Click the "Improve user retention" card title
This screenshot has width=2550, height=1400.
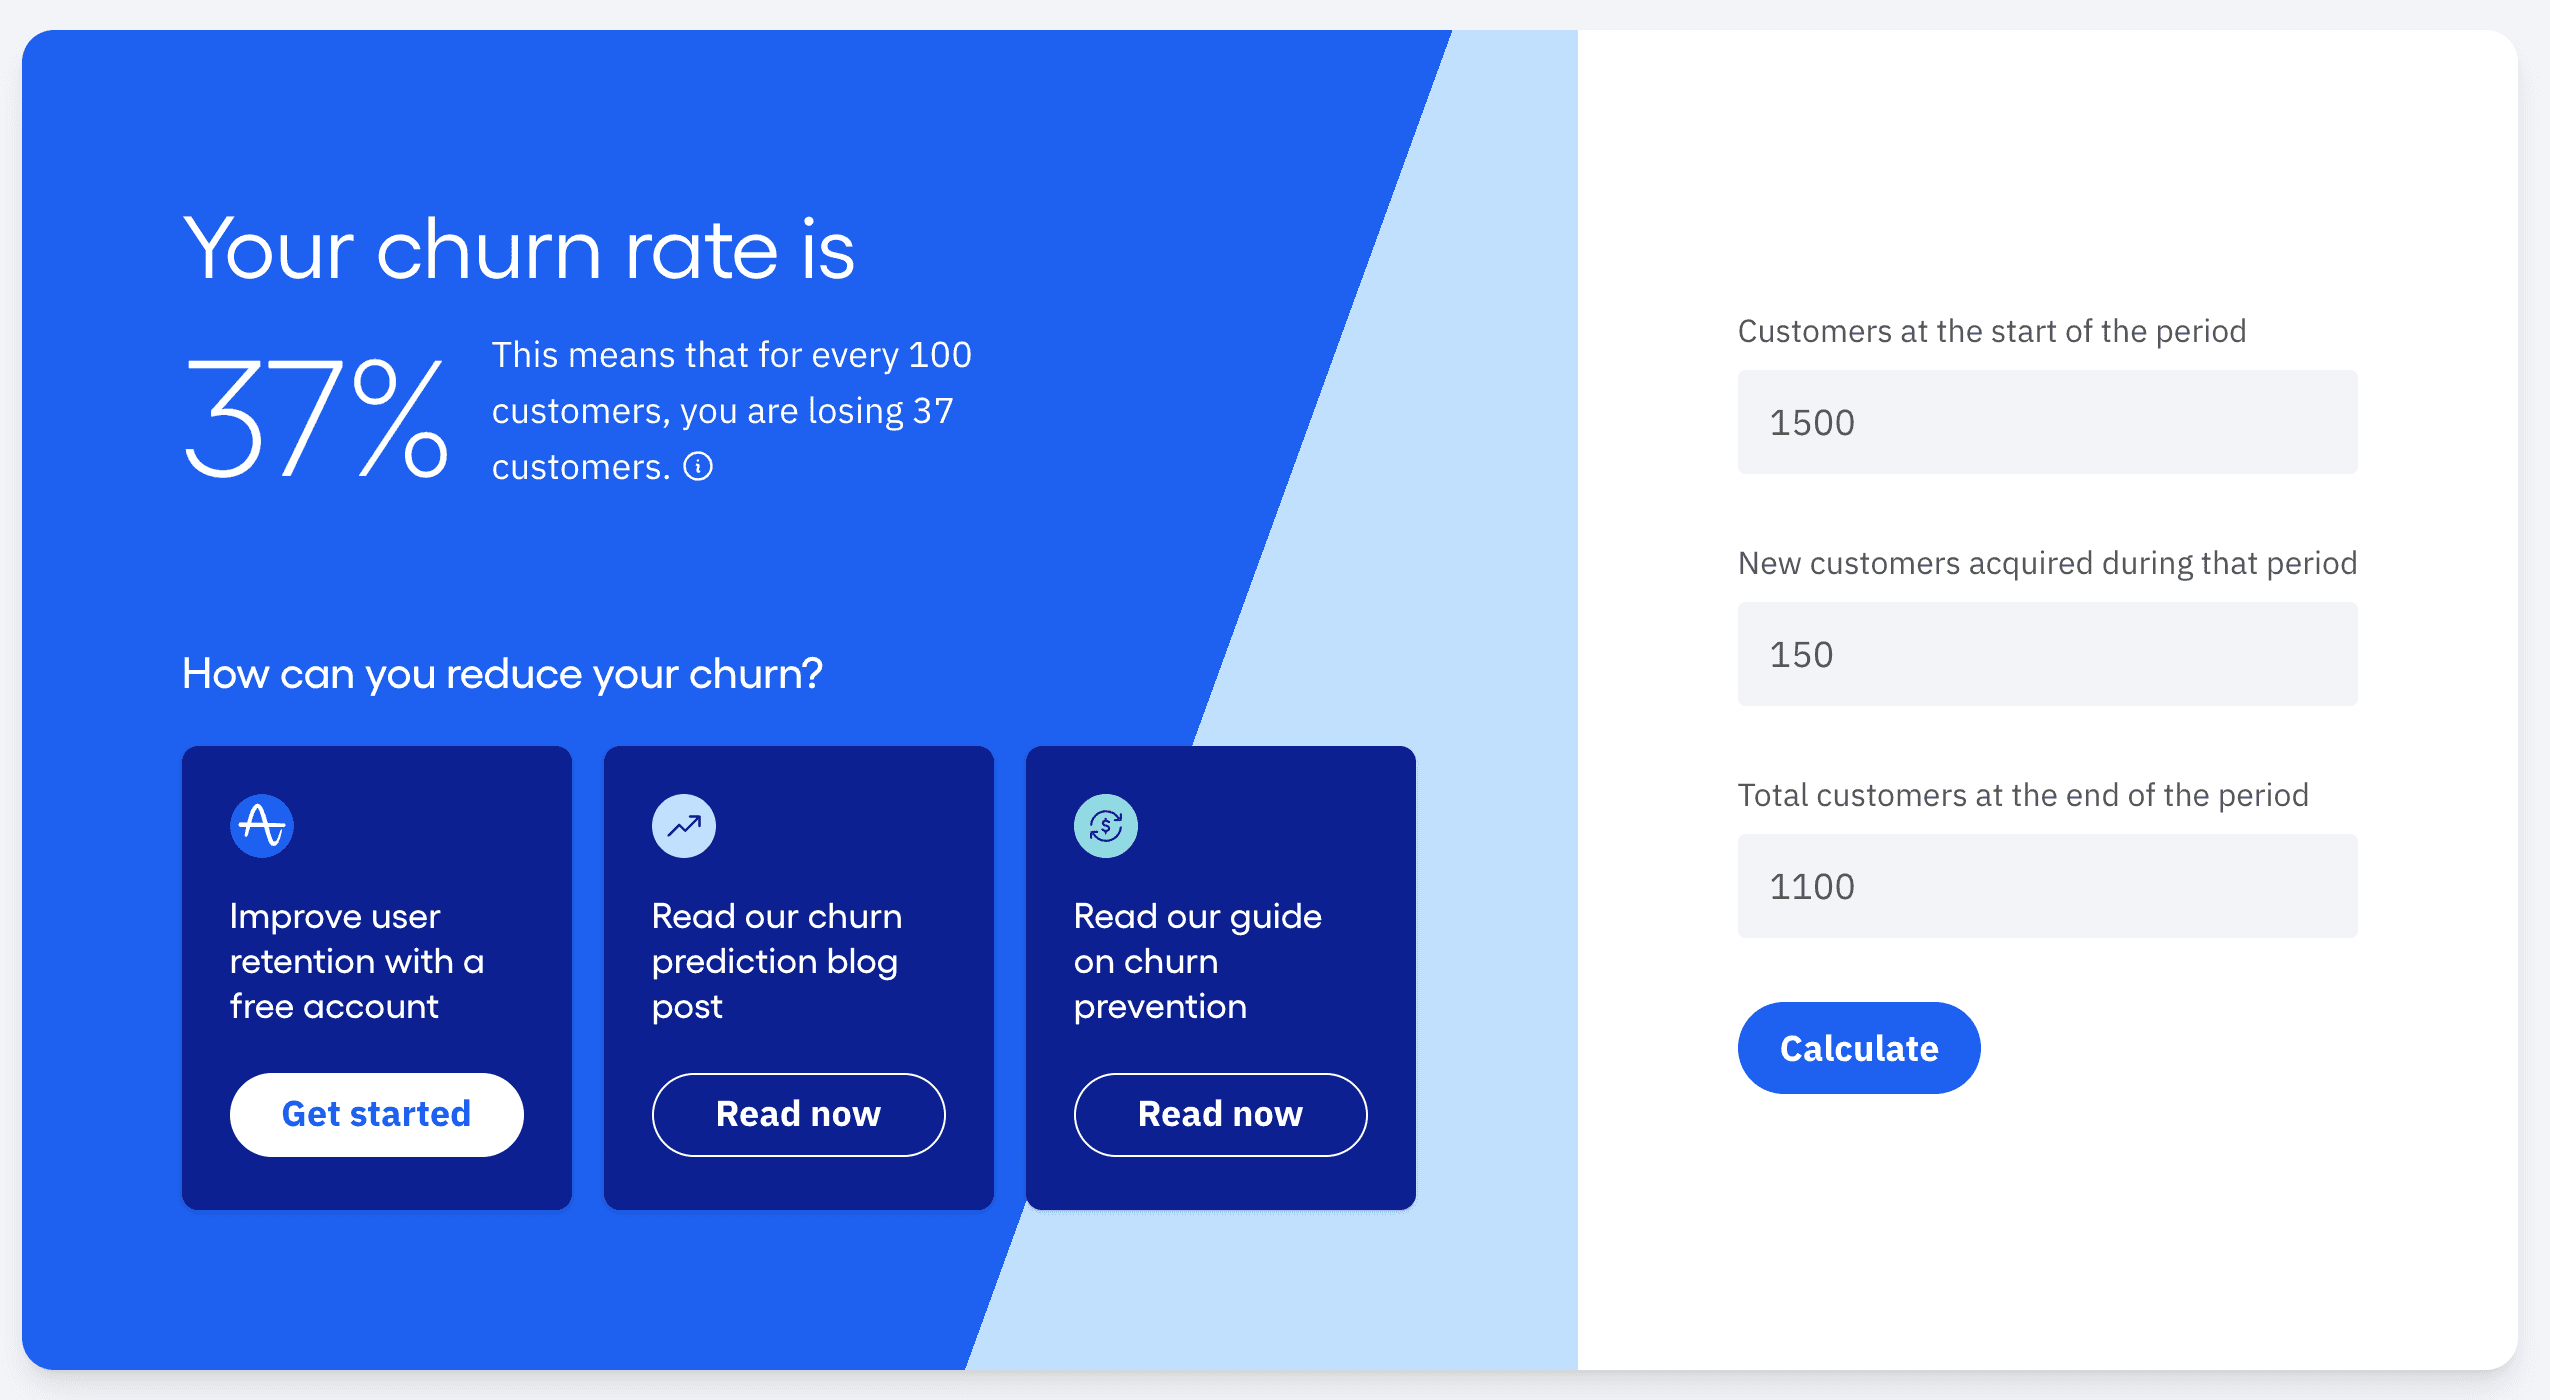[357, 961]
